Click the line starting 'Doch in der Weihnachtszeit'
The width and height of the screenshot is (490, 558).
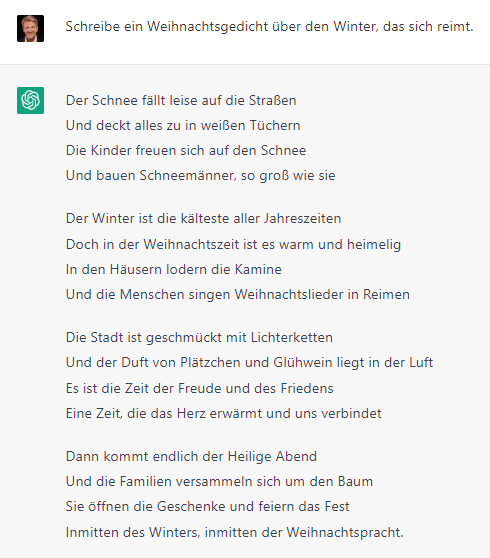(233, 244)
